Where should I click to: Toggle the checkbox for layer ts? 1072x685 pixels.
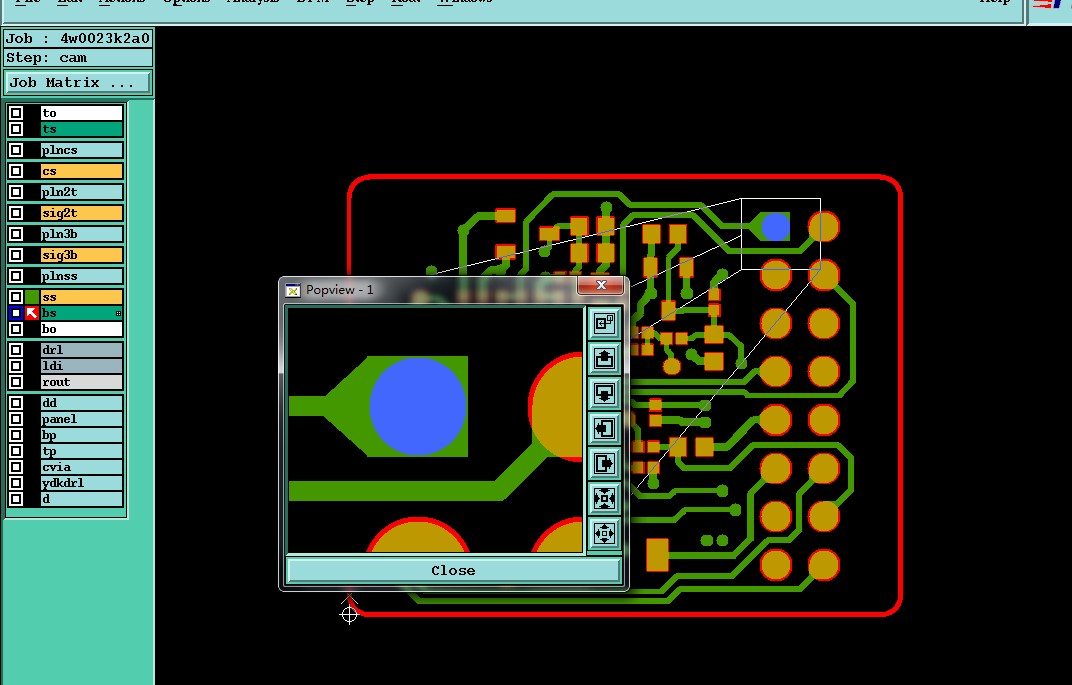coord(16,129)
